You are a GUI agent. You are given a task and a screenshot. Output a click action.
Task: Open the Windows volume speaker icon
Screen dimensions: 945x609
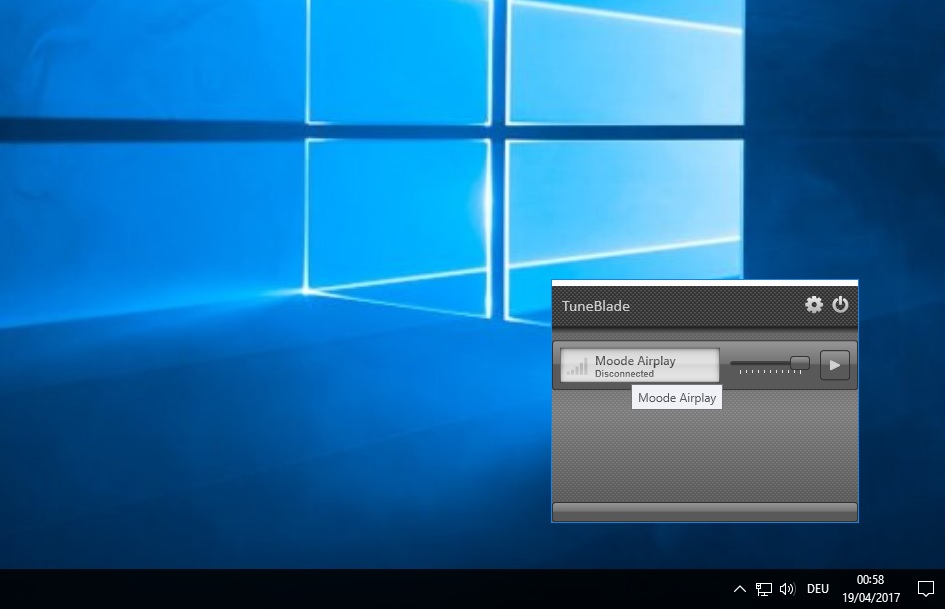click(x=787, y=589)
